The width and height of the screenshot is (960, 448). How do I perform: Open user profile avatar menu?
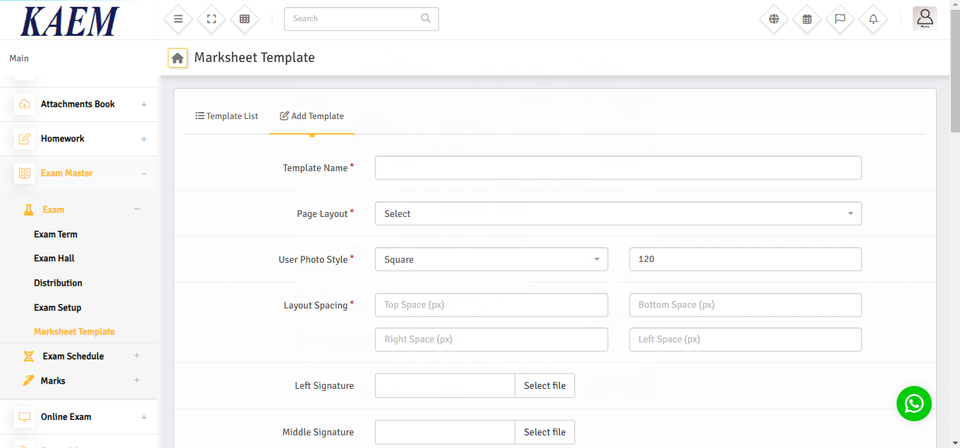point(924,18)
